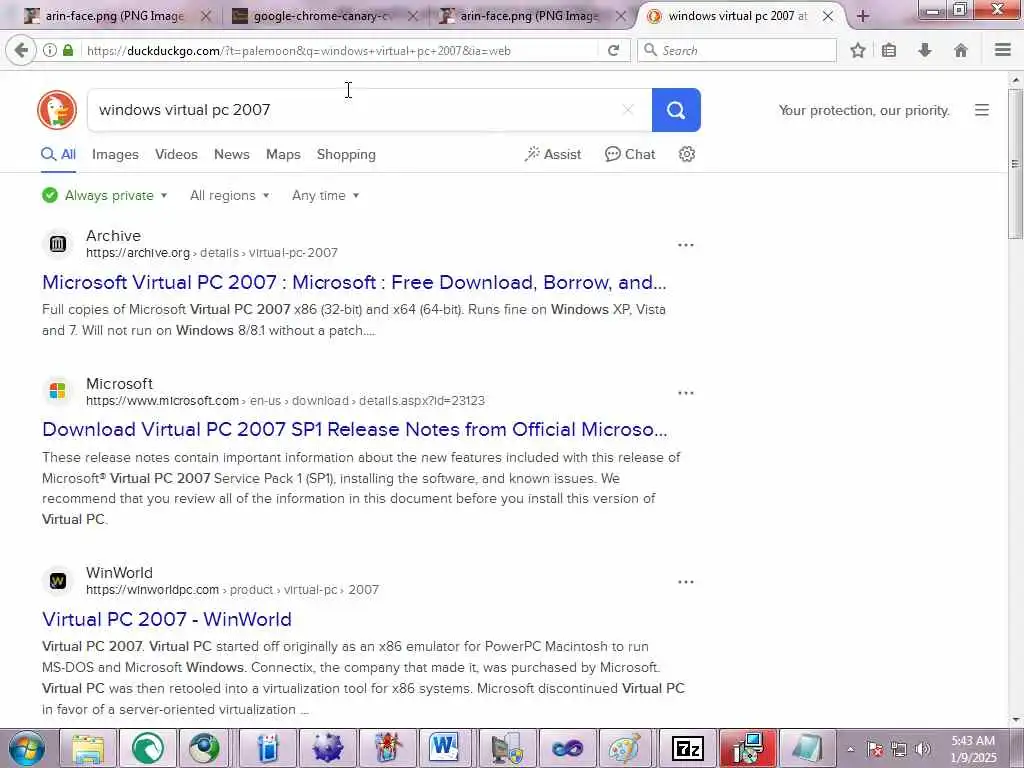This screenshot has height=768, width=1024.
Task: Reload the page with the refresh icon
Action: pyautogui.click(x=613, y=50)
